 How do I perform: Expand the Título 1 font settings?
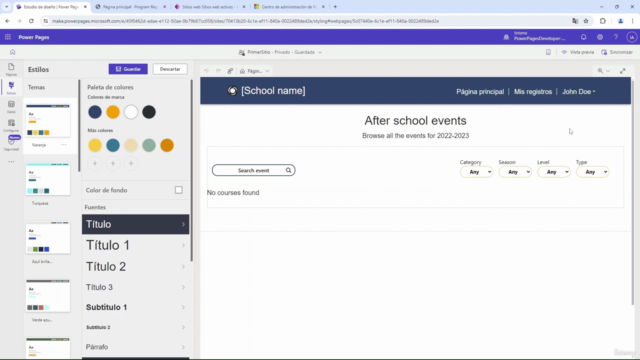(x=136, y=245)
